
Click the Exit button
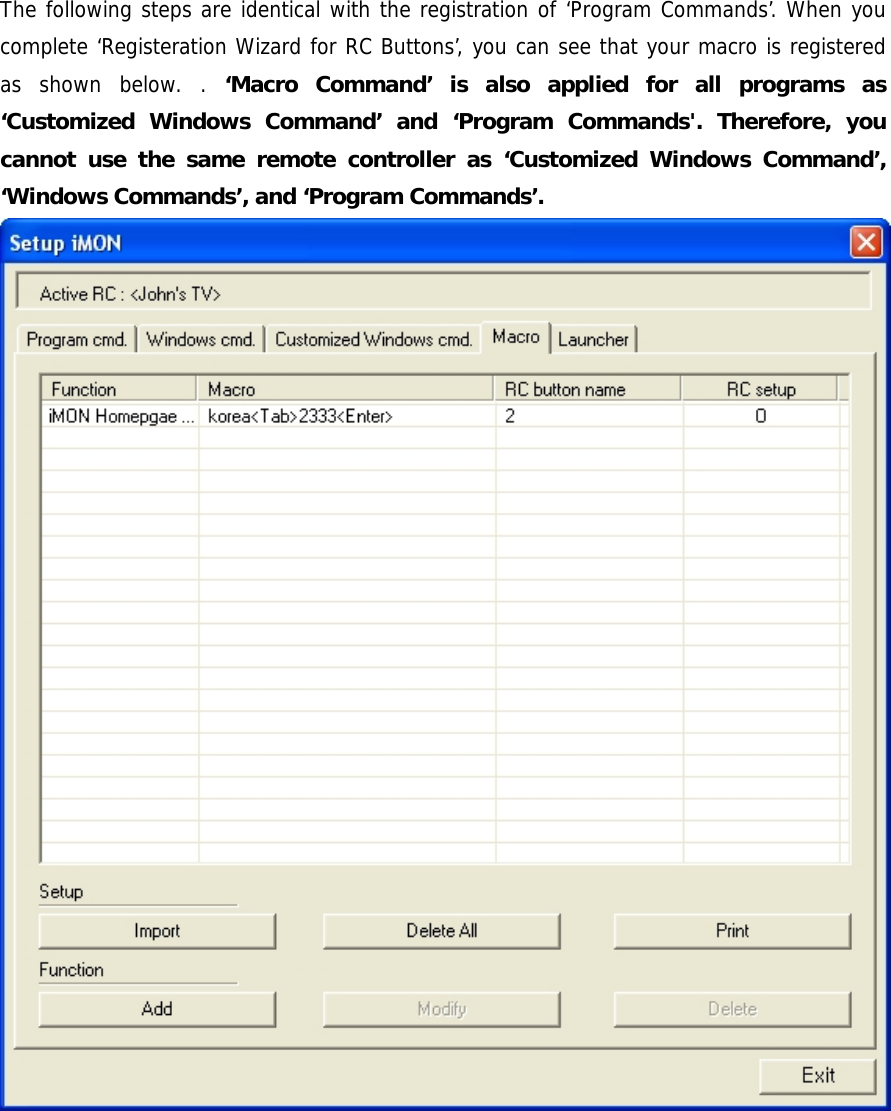click(x=818, y=1075)
